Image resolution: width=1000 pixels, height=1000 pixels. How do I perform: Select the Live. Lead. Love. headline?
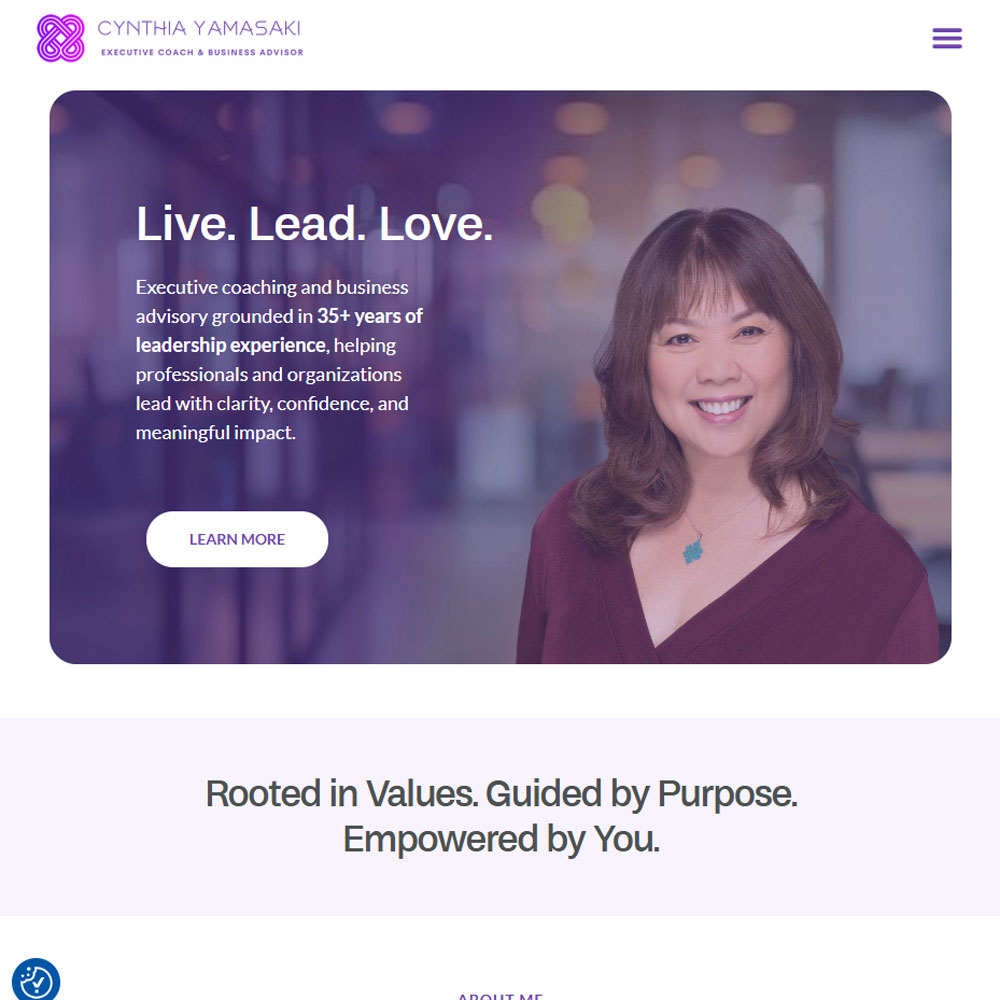(314, 224)
